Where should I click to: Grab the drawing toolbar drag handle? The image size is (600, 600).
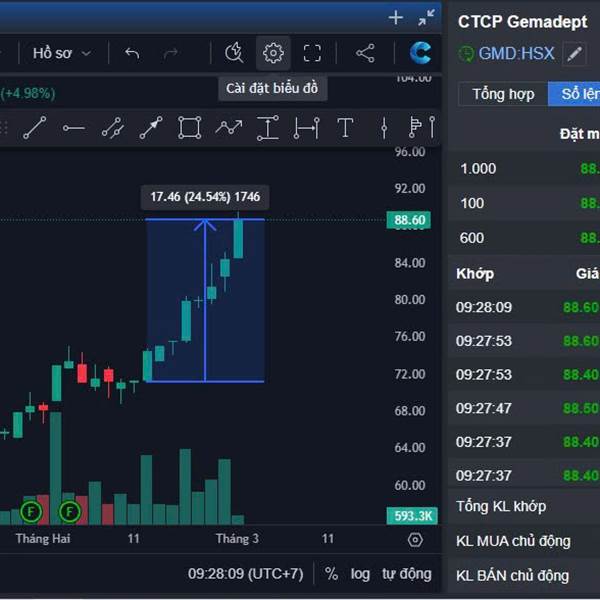click(x=4, y=128)
